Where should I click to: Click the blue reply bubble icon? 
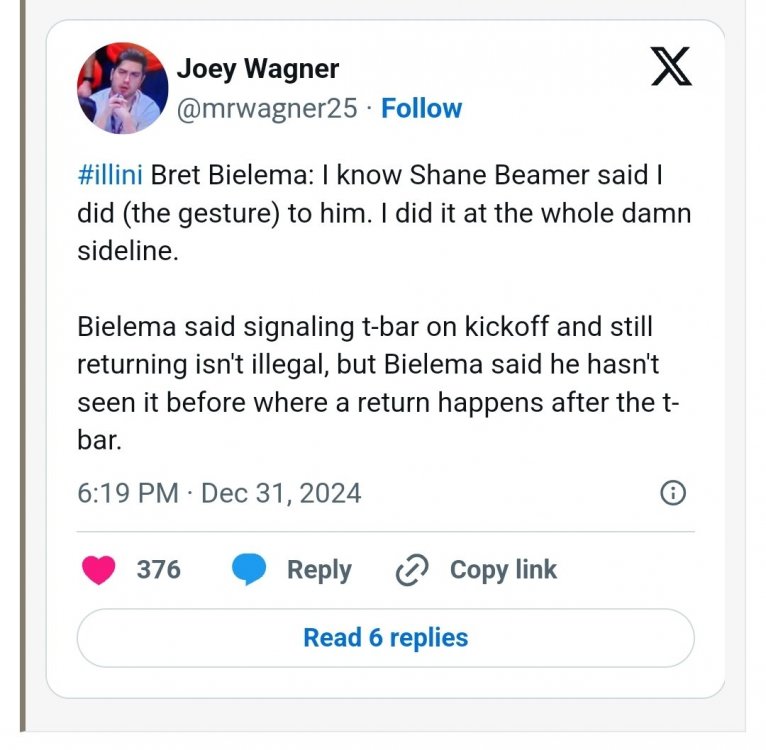[x=249, y=569]
